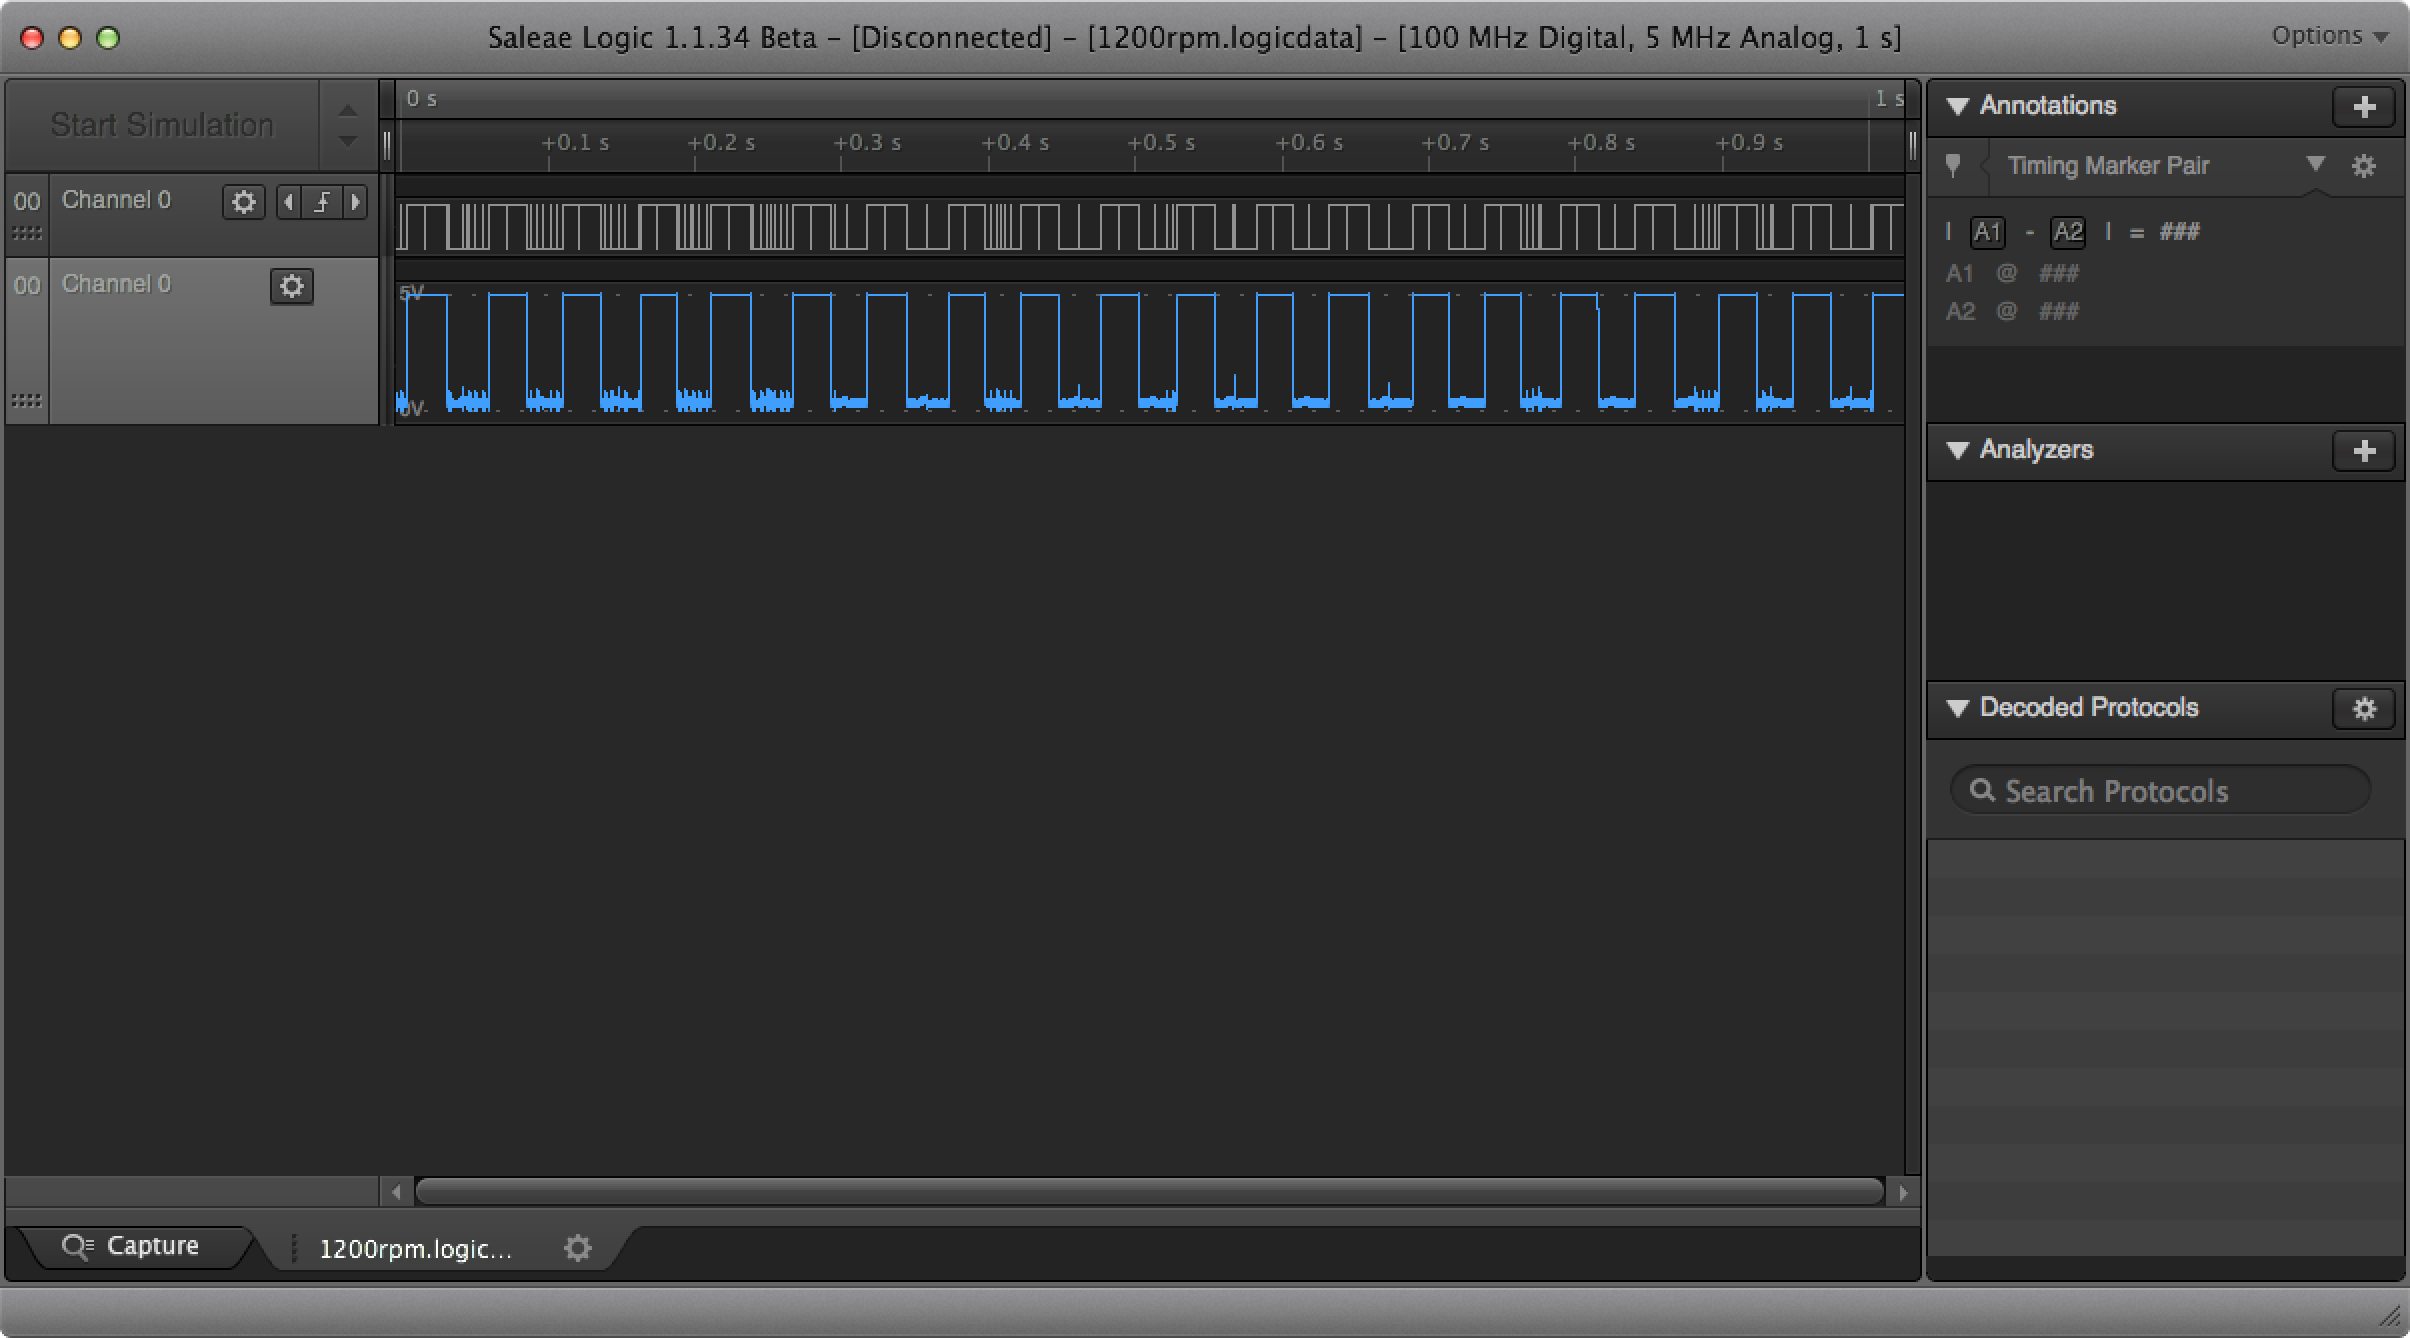Focus the Search Protocols field
This screenshot has height=1338, width=2410.
[2160, 791]
